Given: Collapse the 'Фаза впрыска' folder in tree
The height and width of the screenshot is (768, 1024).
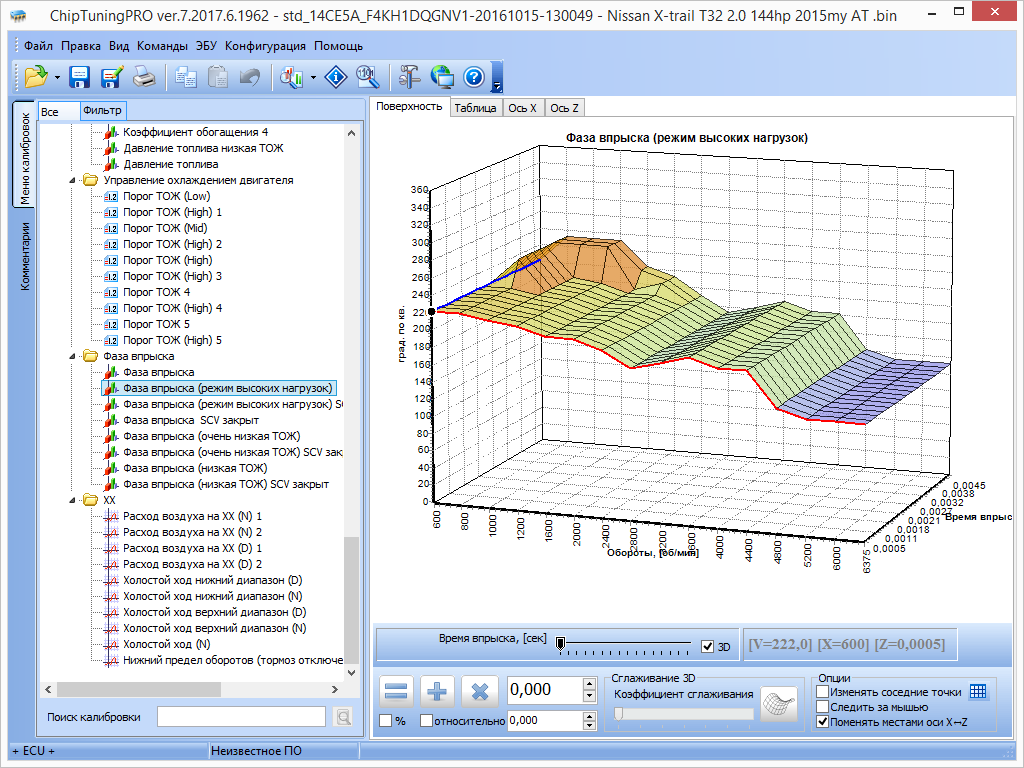Looking at the screenshot, I should (74, 356).
